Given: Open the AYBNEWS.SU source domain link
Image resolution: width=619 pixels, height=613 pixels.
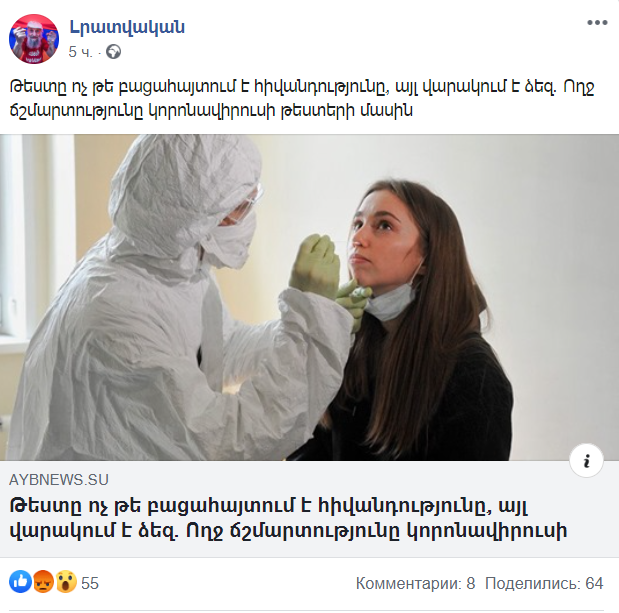Looking at the screenshot, I should pos(59,480).
